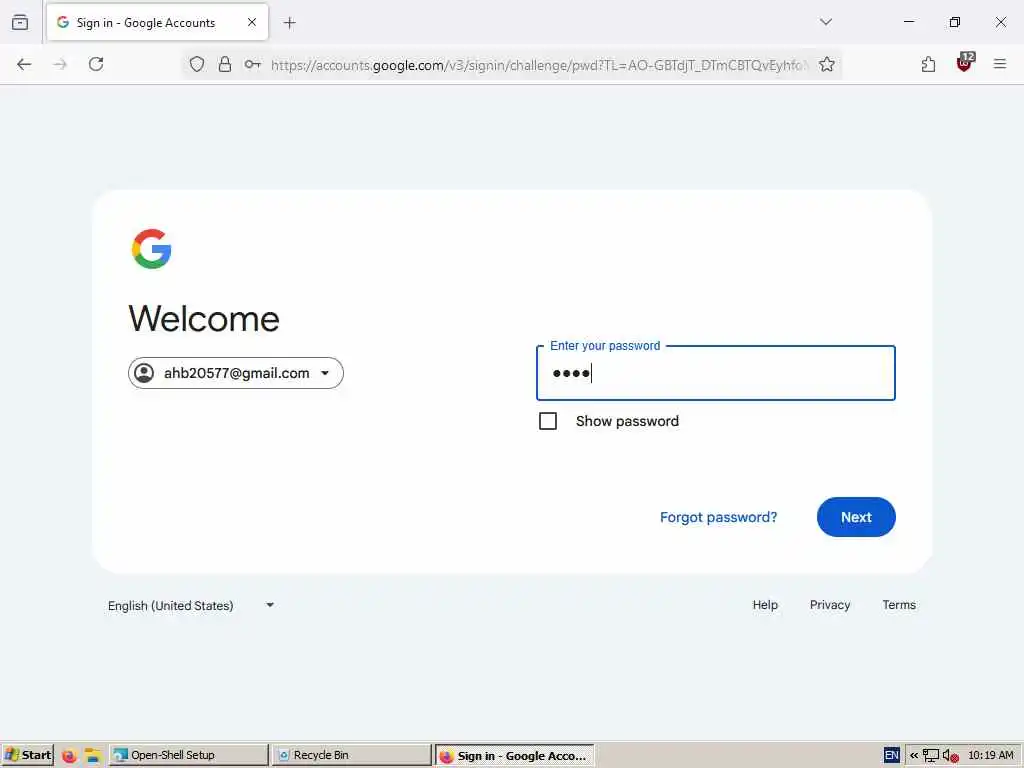Open the Privacy link
This screenshot has width=1024, height=768.
point(830,605)
